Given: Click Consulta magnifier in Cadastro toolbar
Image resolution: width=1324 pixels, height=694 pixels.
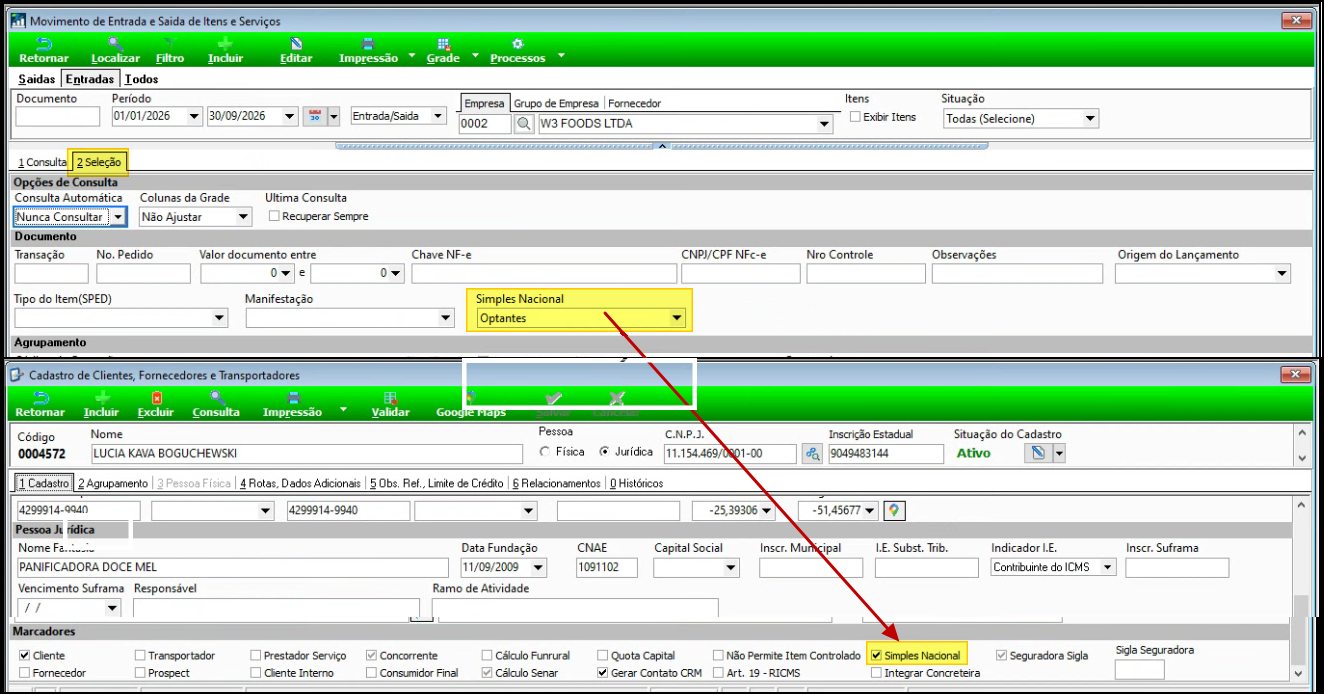Looking at the screenshot, I should (x=216, y=398).
